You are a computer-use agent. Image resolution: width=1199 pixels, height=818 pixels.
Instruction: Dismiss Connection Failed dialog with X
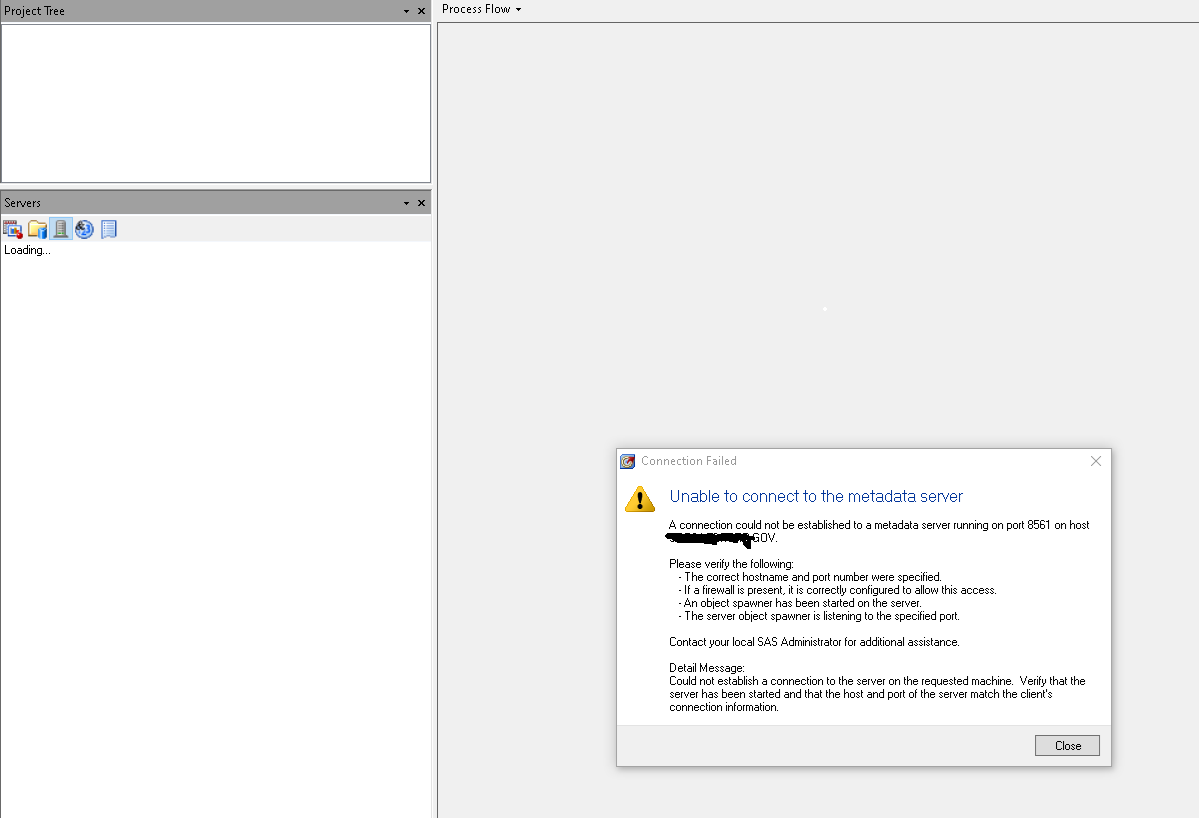point(1096,461)
